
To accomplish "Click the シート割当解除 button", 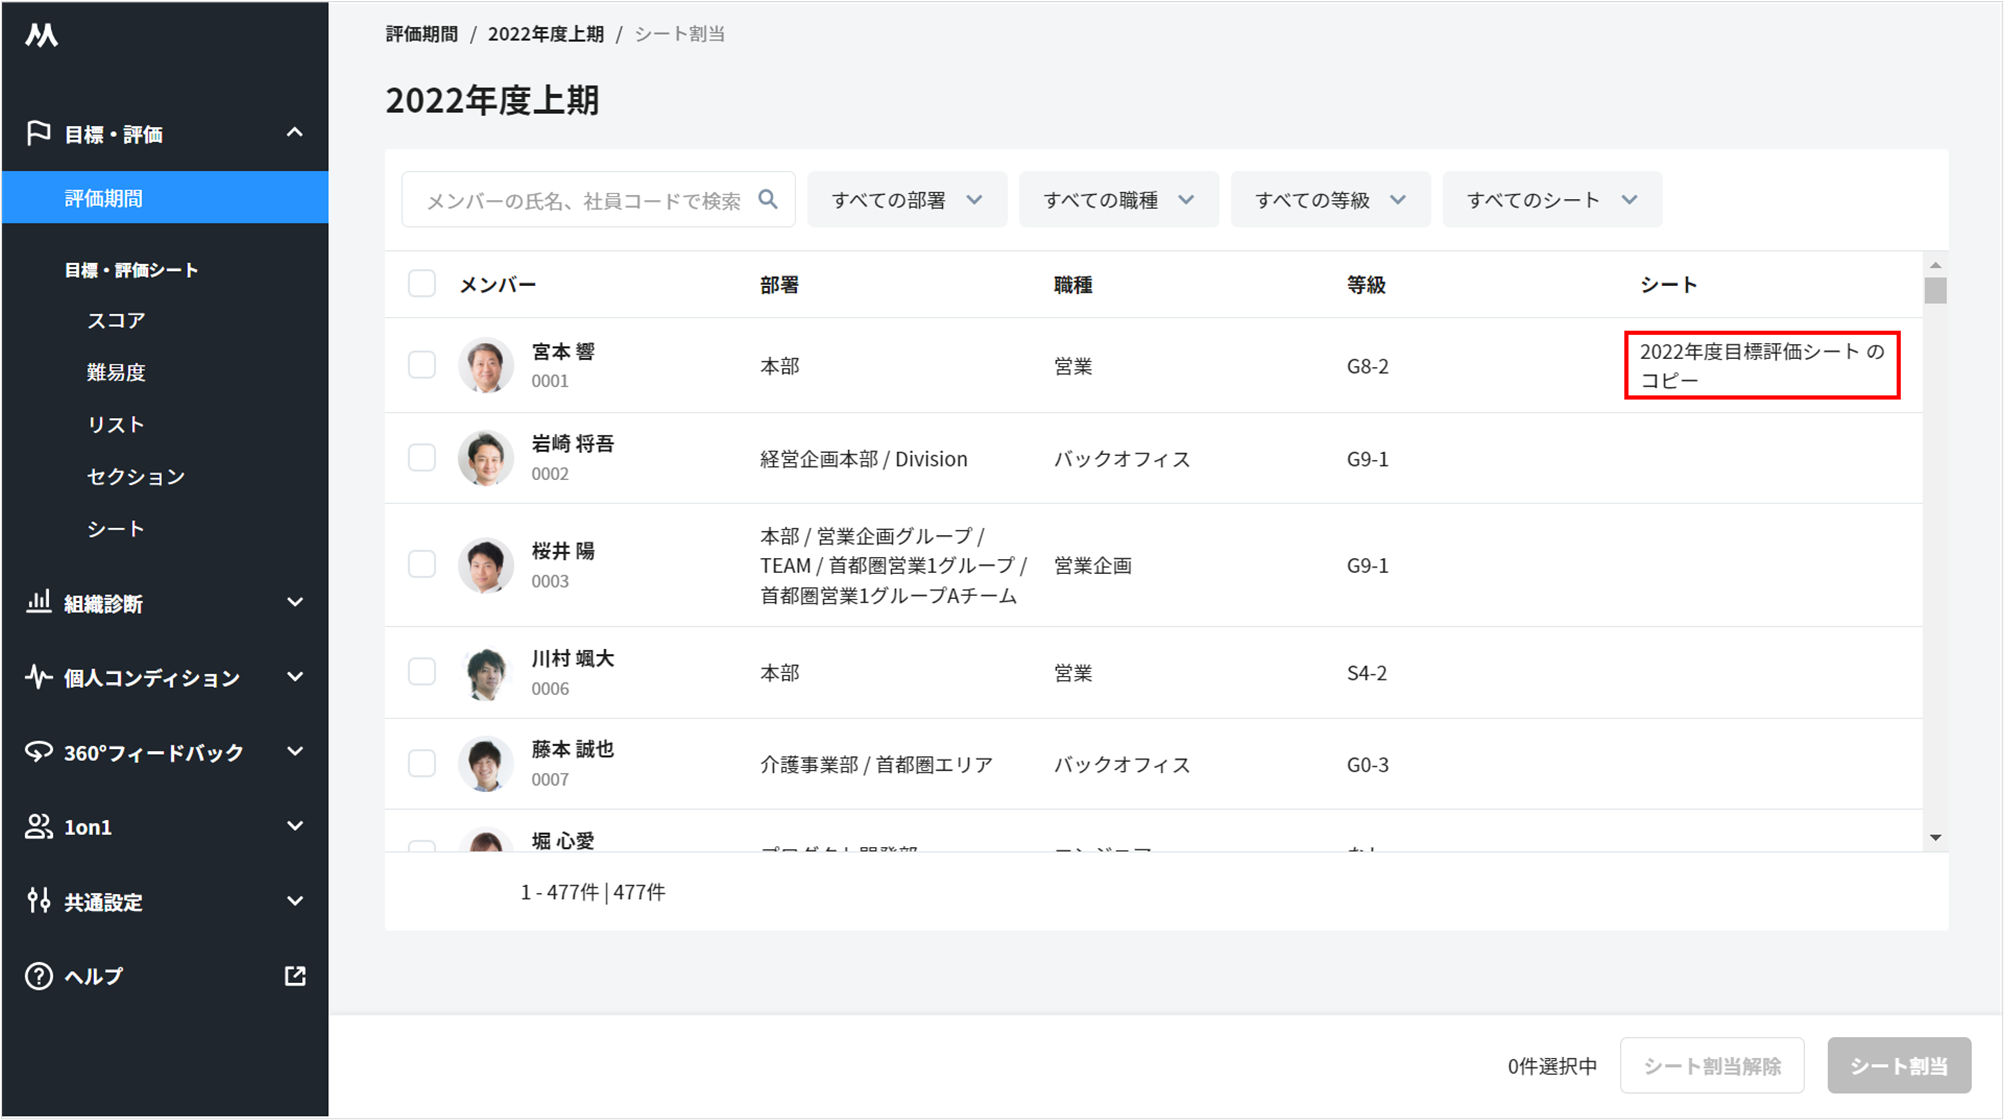I will click(1711, 1066).
